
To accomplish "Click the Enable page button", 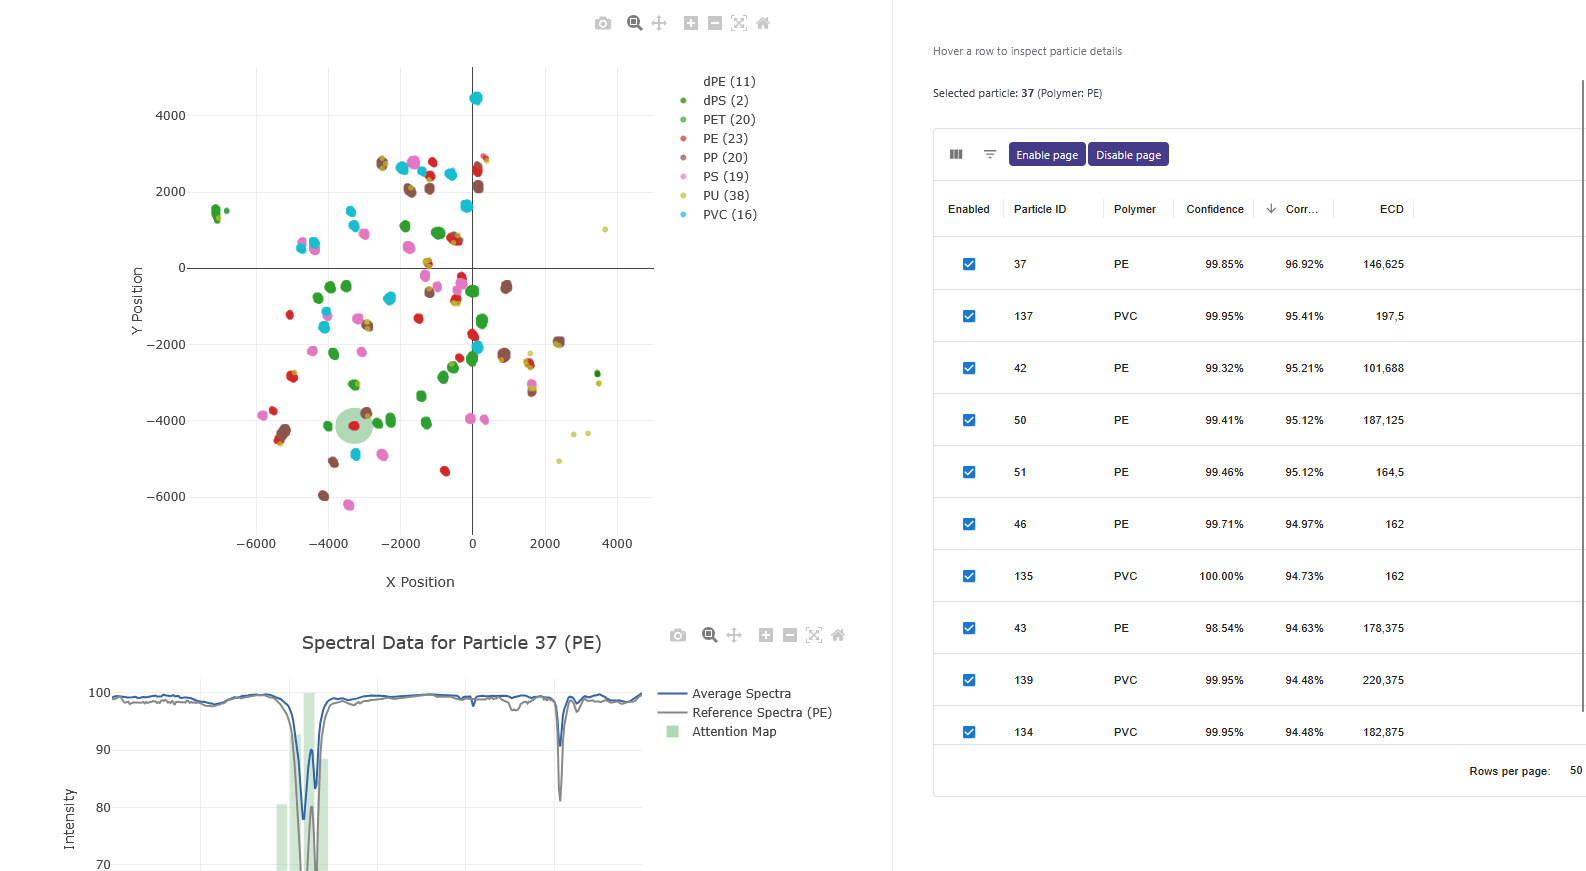I will tap(1047, 155).
